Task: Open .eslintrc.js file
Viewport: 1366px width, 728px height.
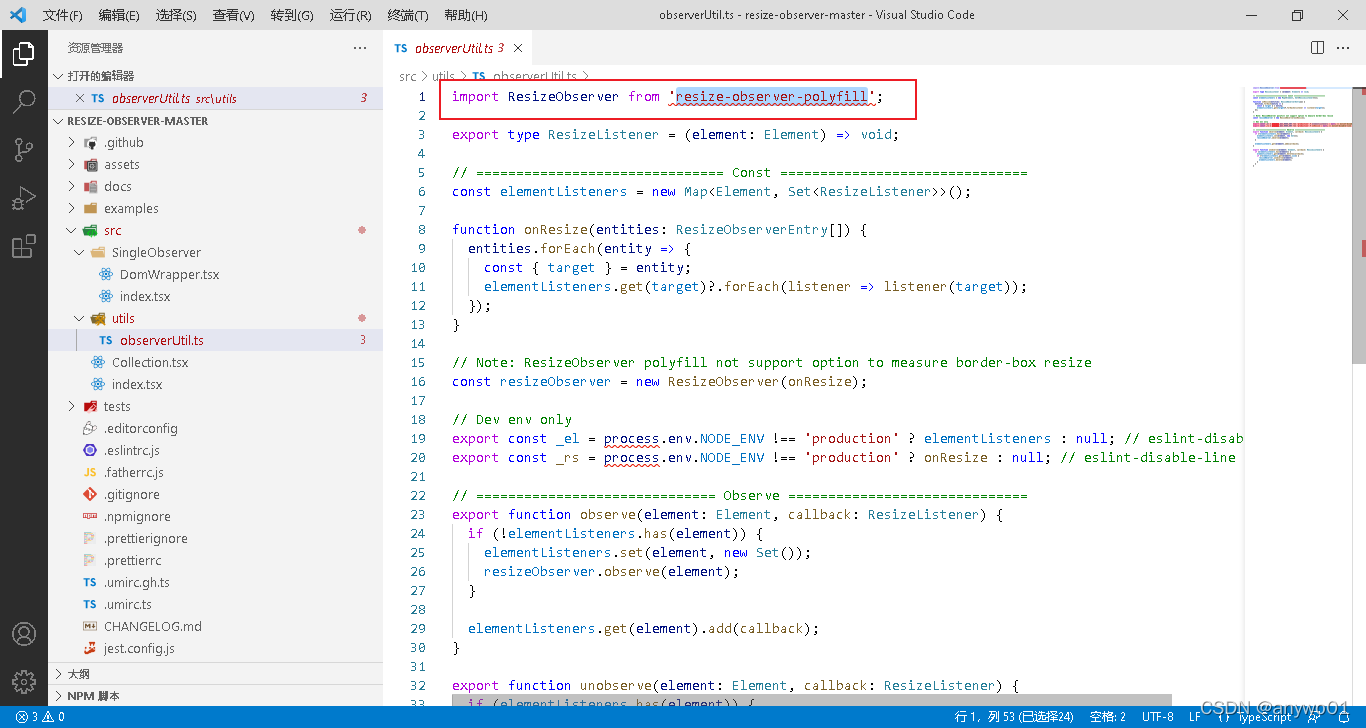Action: (x=215, y=450)
